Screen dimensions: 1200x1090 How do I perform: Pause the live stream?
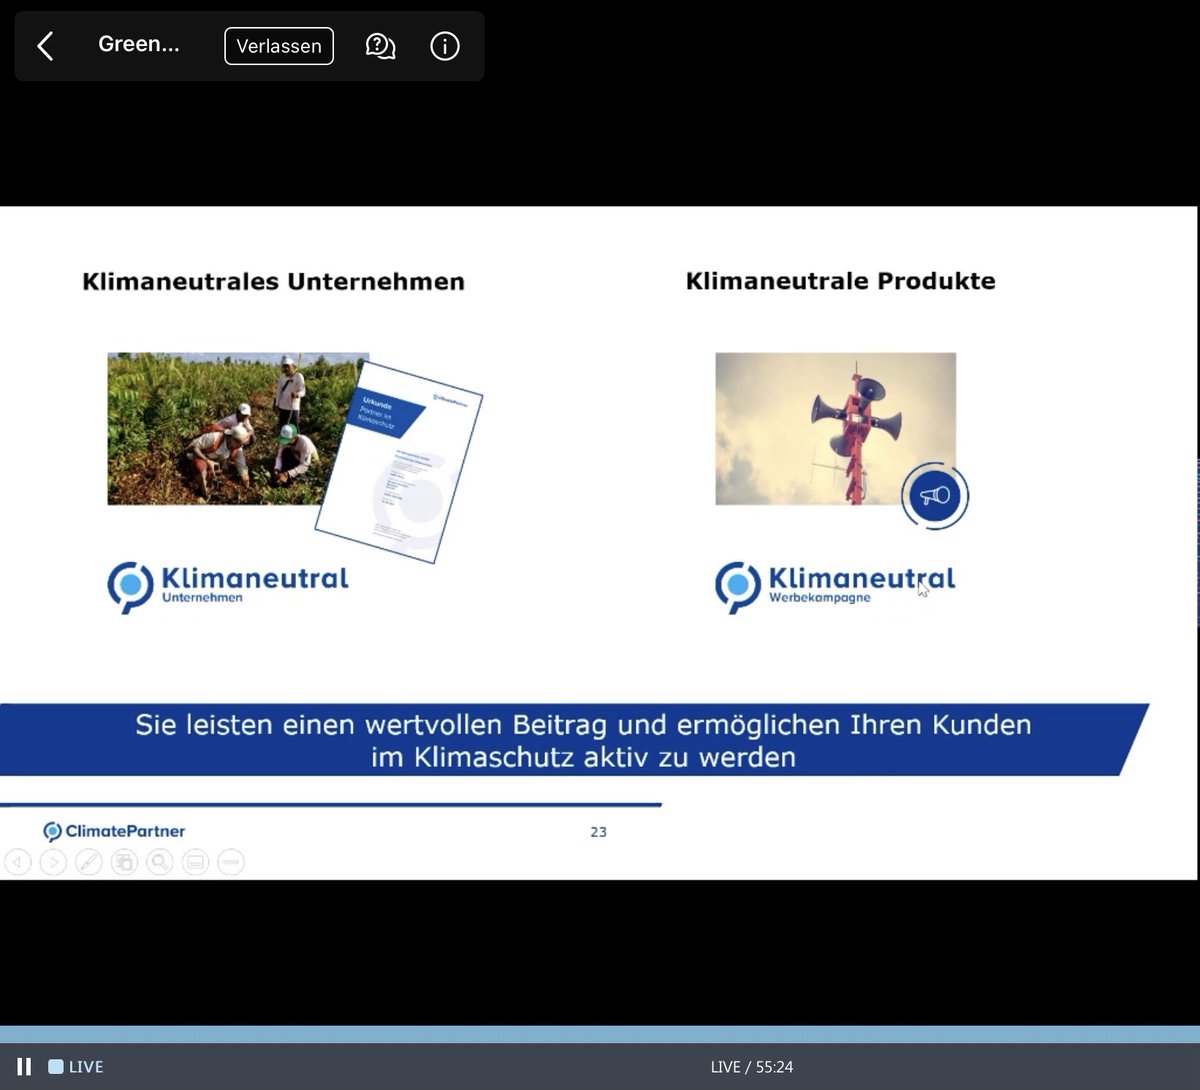(24, 1067)
